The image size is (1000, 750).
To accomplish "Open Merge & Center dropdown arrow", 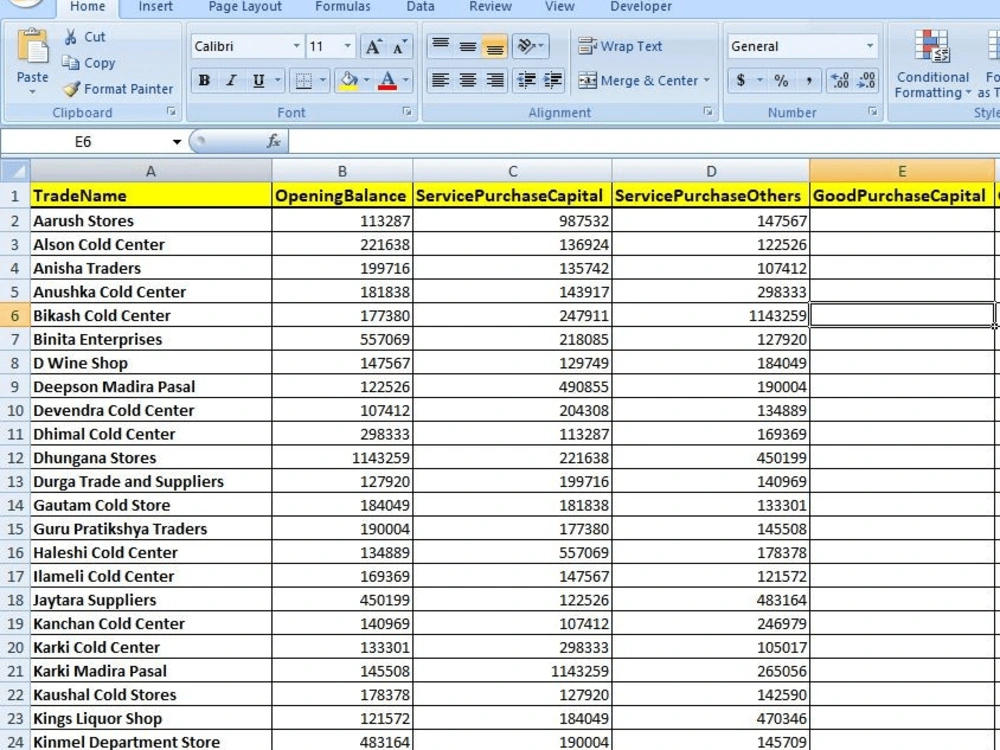I will [707, 80].
